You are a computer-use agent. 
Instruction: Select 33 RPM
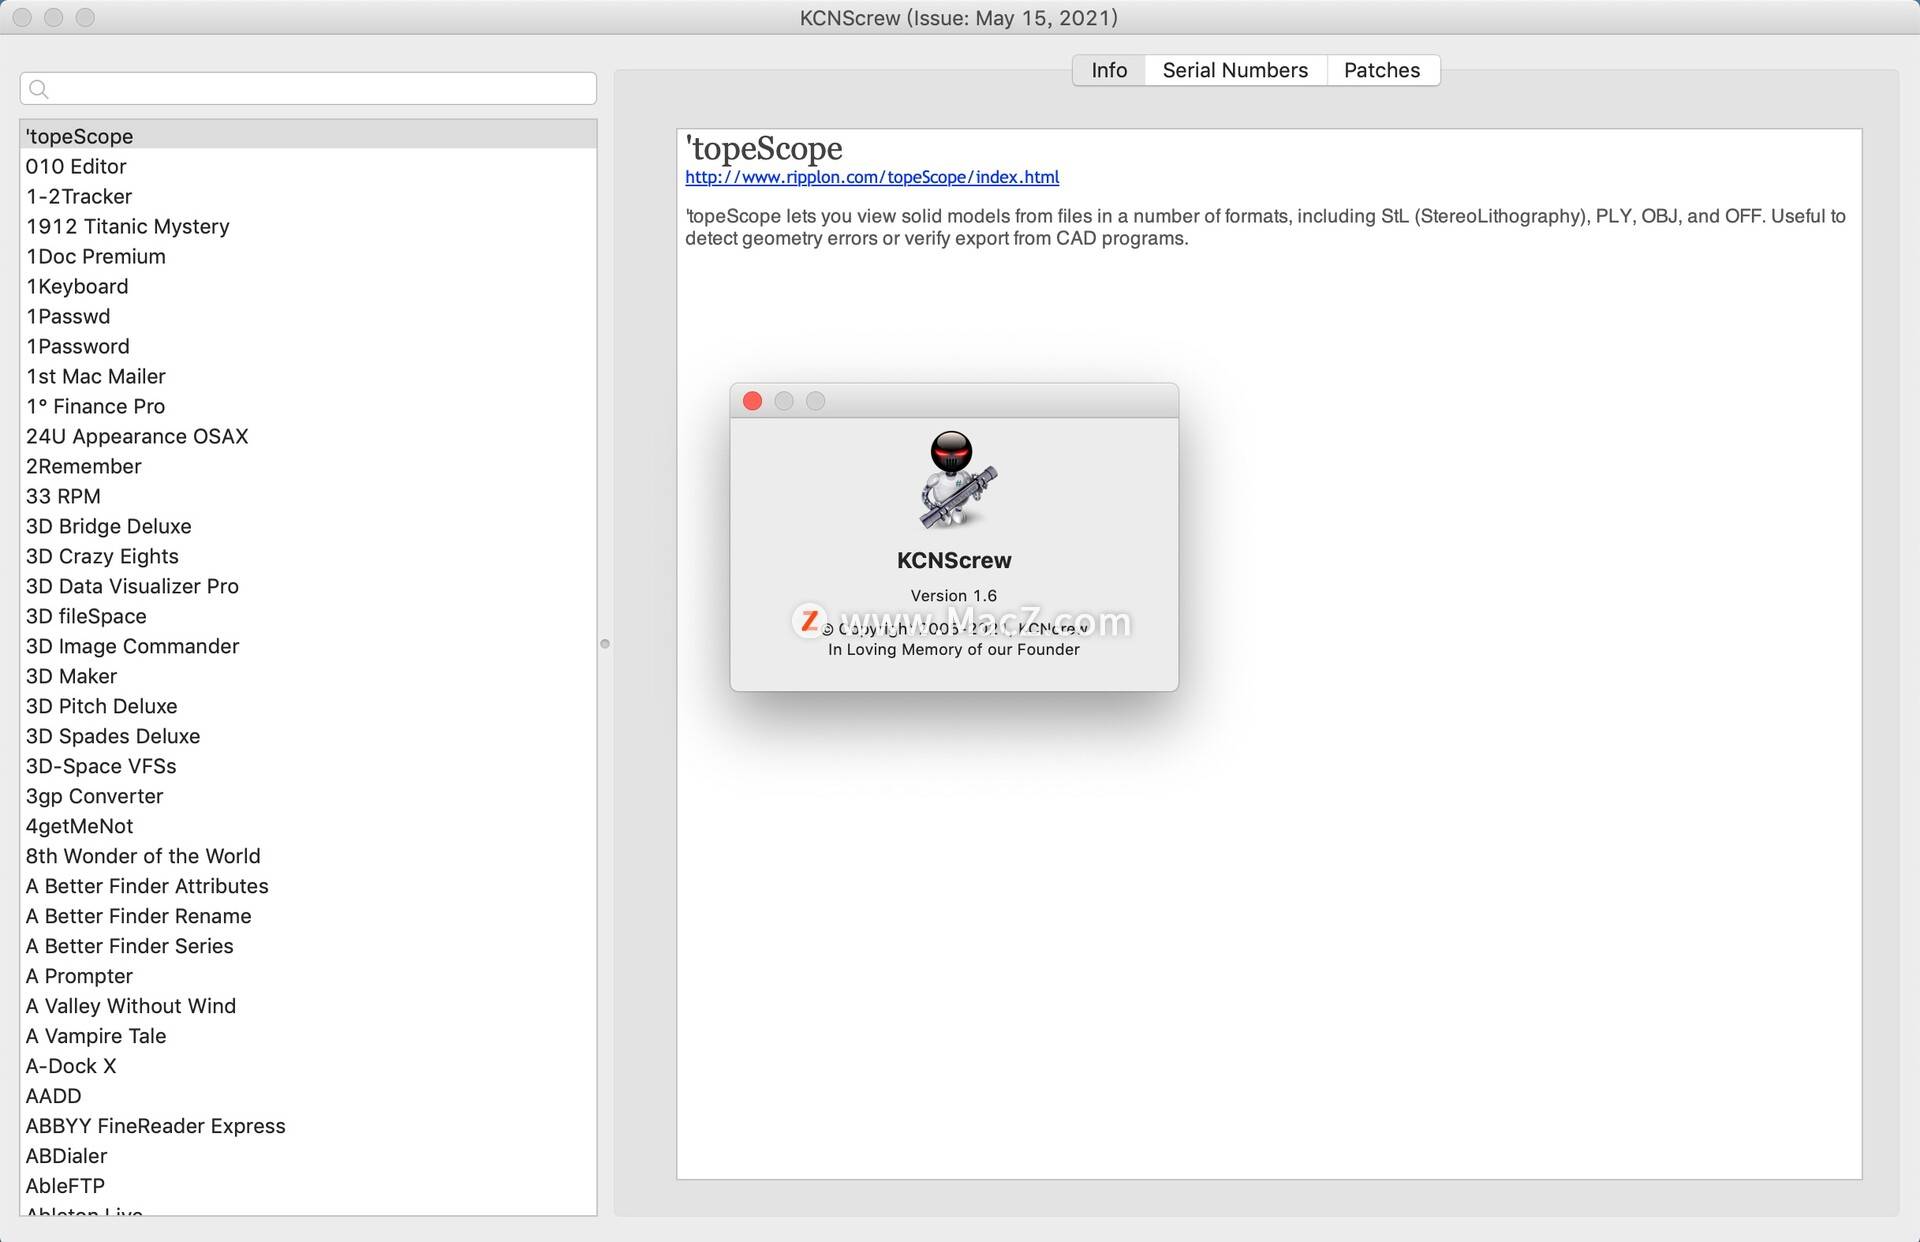tap(308, 496)
